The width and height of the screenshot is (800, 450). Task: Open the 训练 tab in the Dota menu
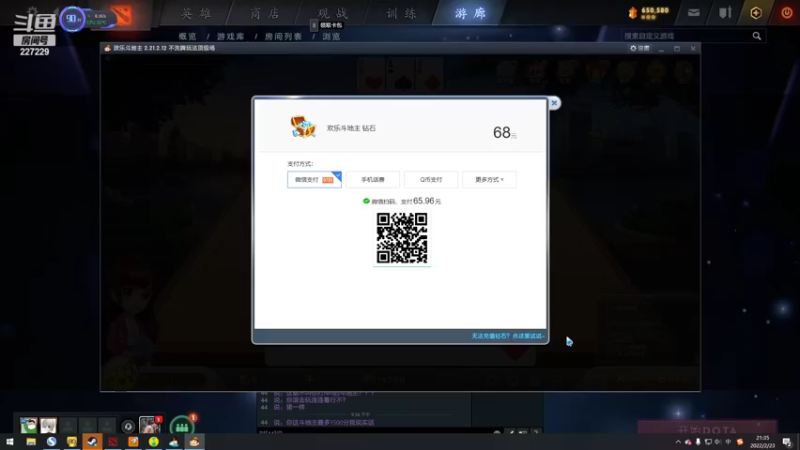point(401,13)
